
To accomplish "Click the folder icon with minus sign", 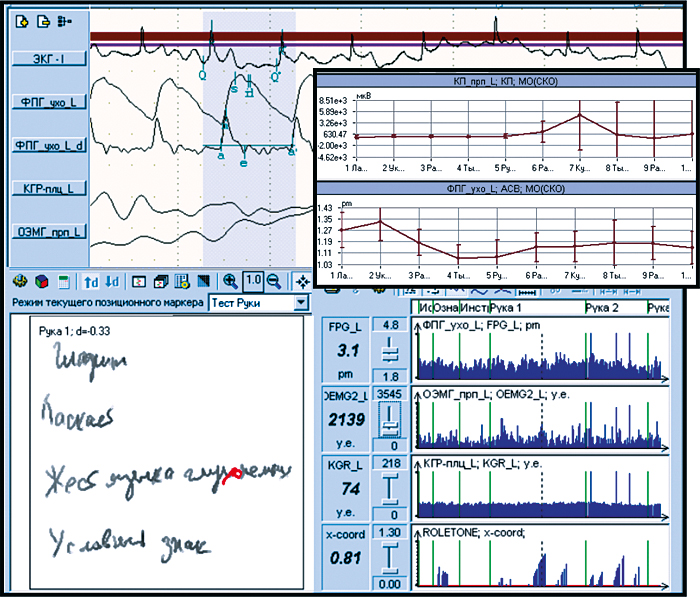I will [x=43, y=21].
